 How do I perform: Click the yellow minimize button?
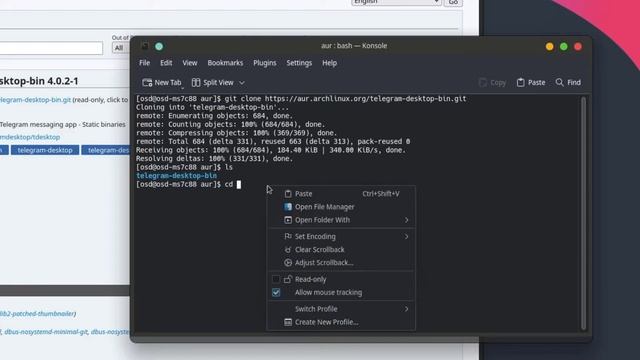pyautogui.click(x=549, y=47)
